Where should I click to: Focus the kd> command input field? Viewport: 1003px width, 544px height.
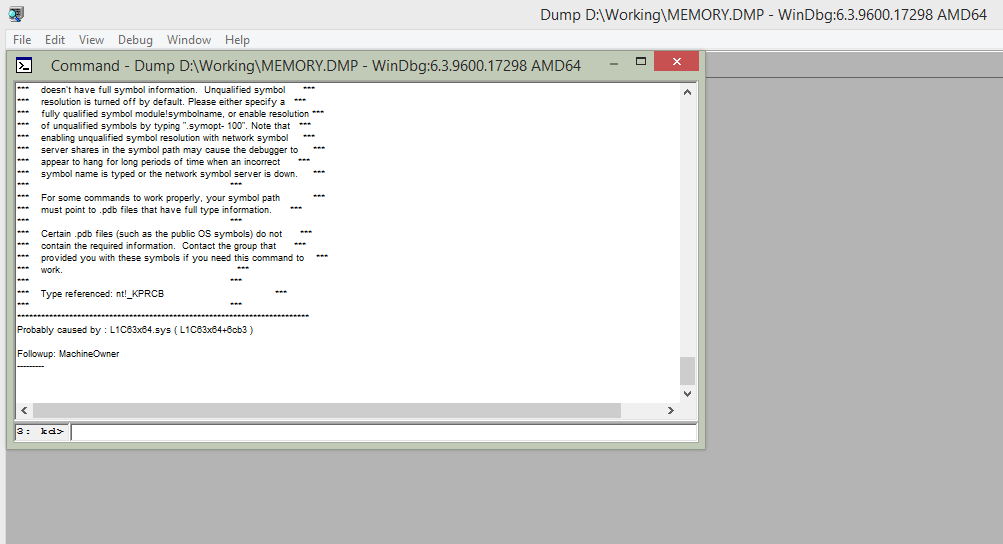coord(384,432)
